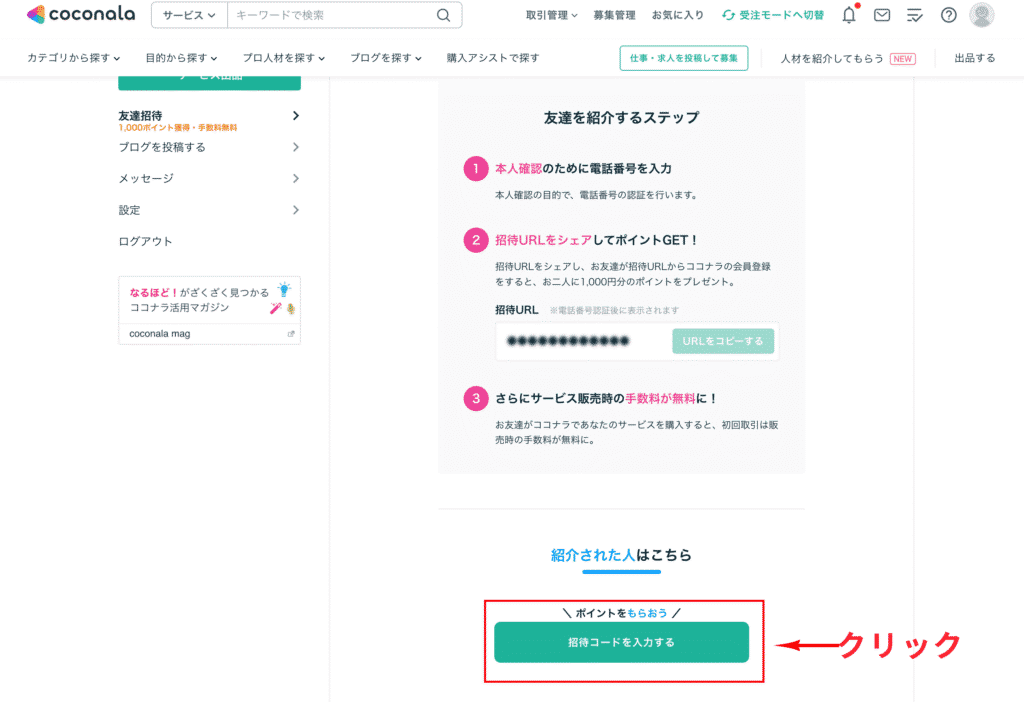The image size is (1024, 702).
Task: Open お気に入り in the top menu
Action: click(677, 15)
